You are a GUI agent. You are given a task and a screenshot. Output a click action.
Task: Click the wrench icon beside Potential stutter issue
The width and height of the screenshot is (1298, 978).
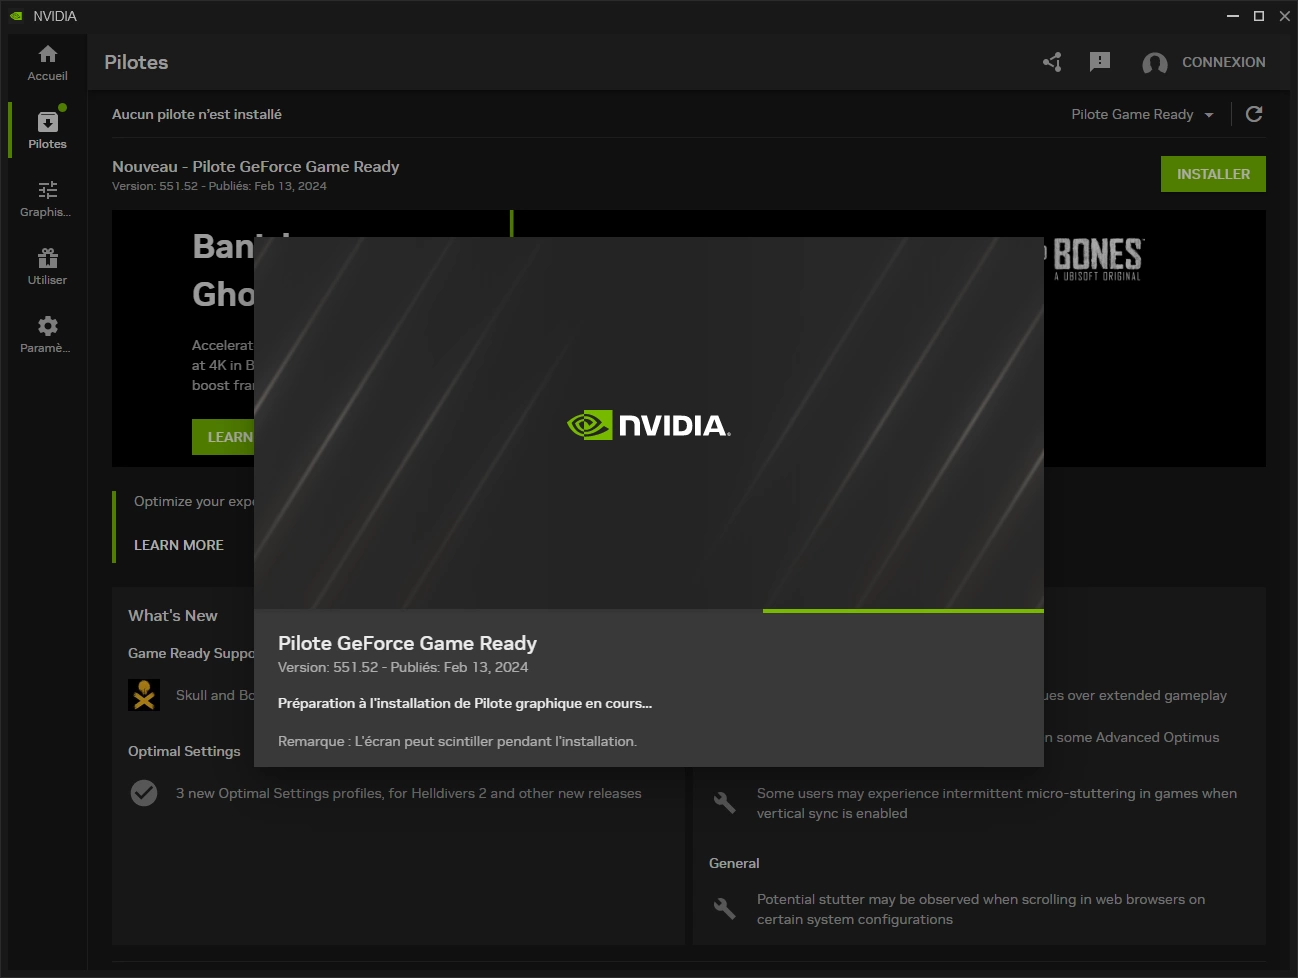(725, 908)
